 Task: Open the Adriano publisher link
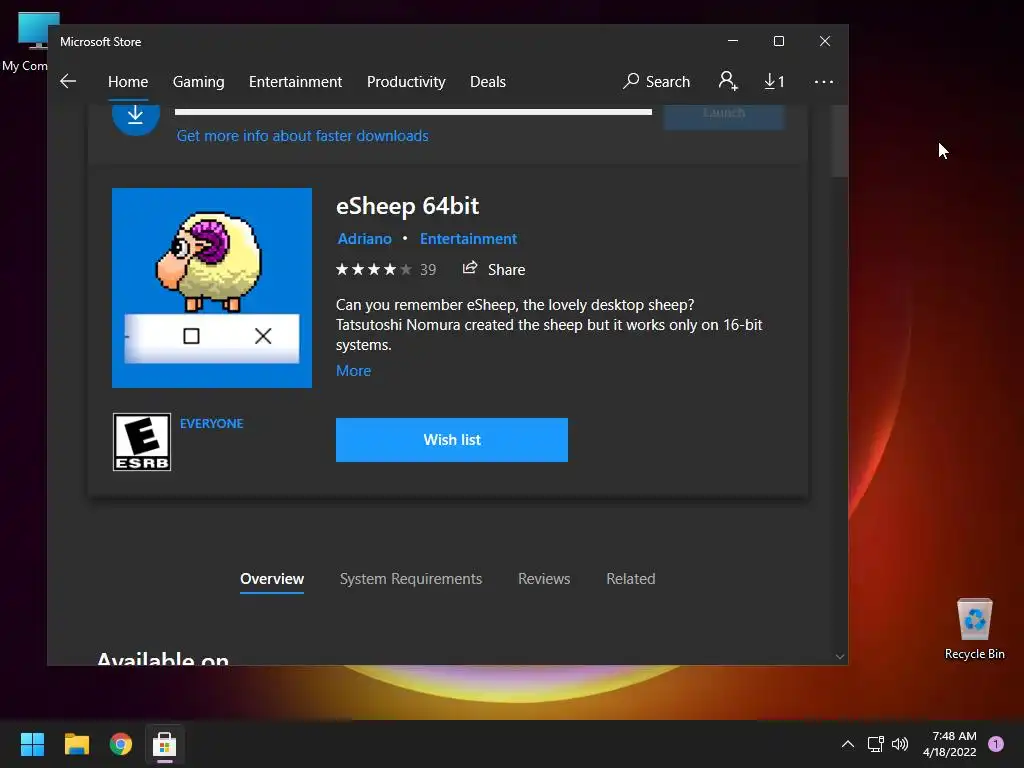[x=364, y=239]
